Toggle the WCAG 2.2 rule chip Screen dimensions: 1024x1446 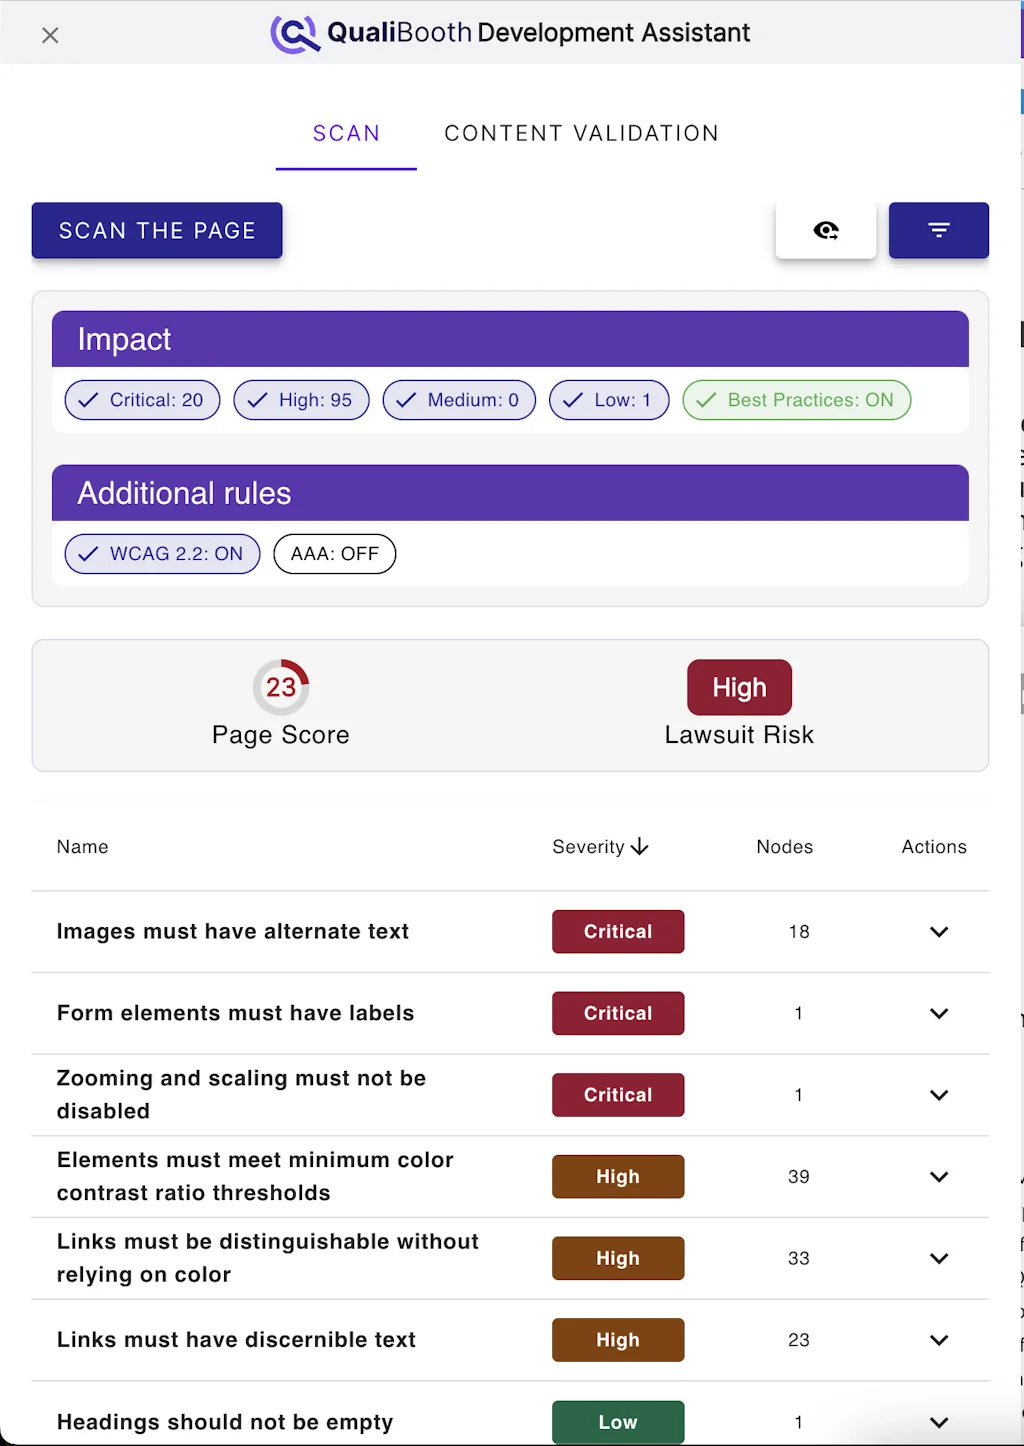point(162,554)
